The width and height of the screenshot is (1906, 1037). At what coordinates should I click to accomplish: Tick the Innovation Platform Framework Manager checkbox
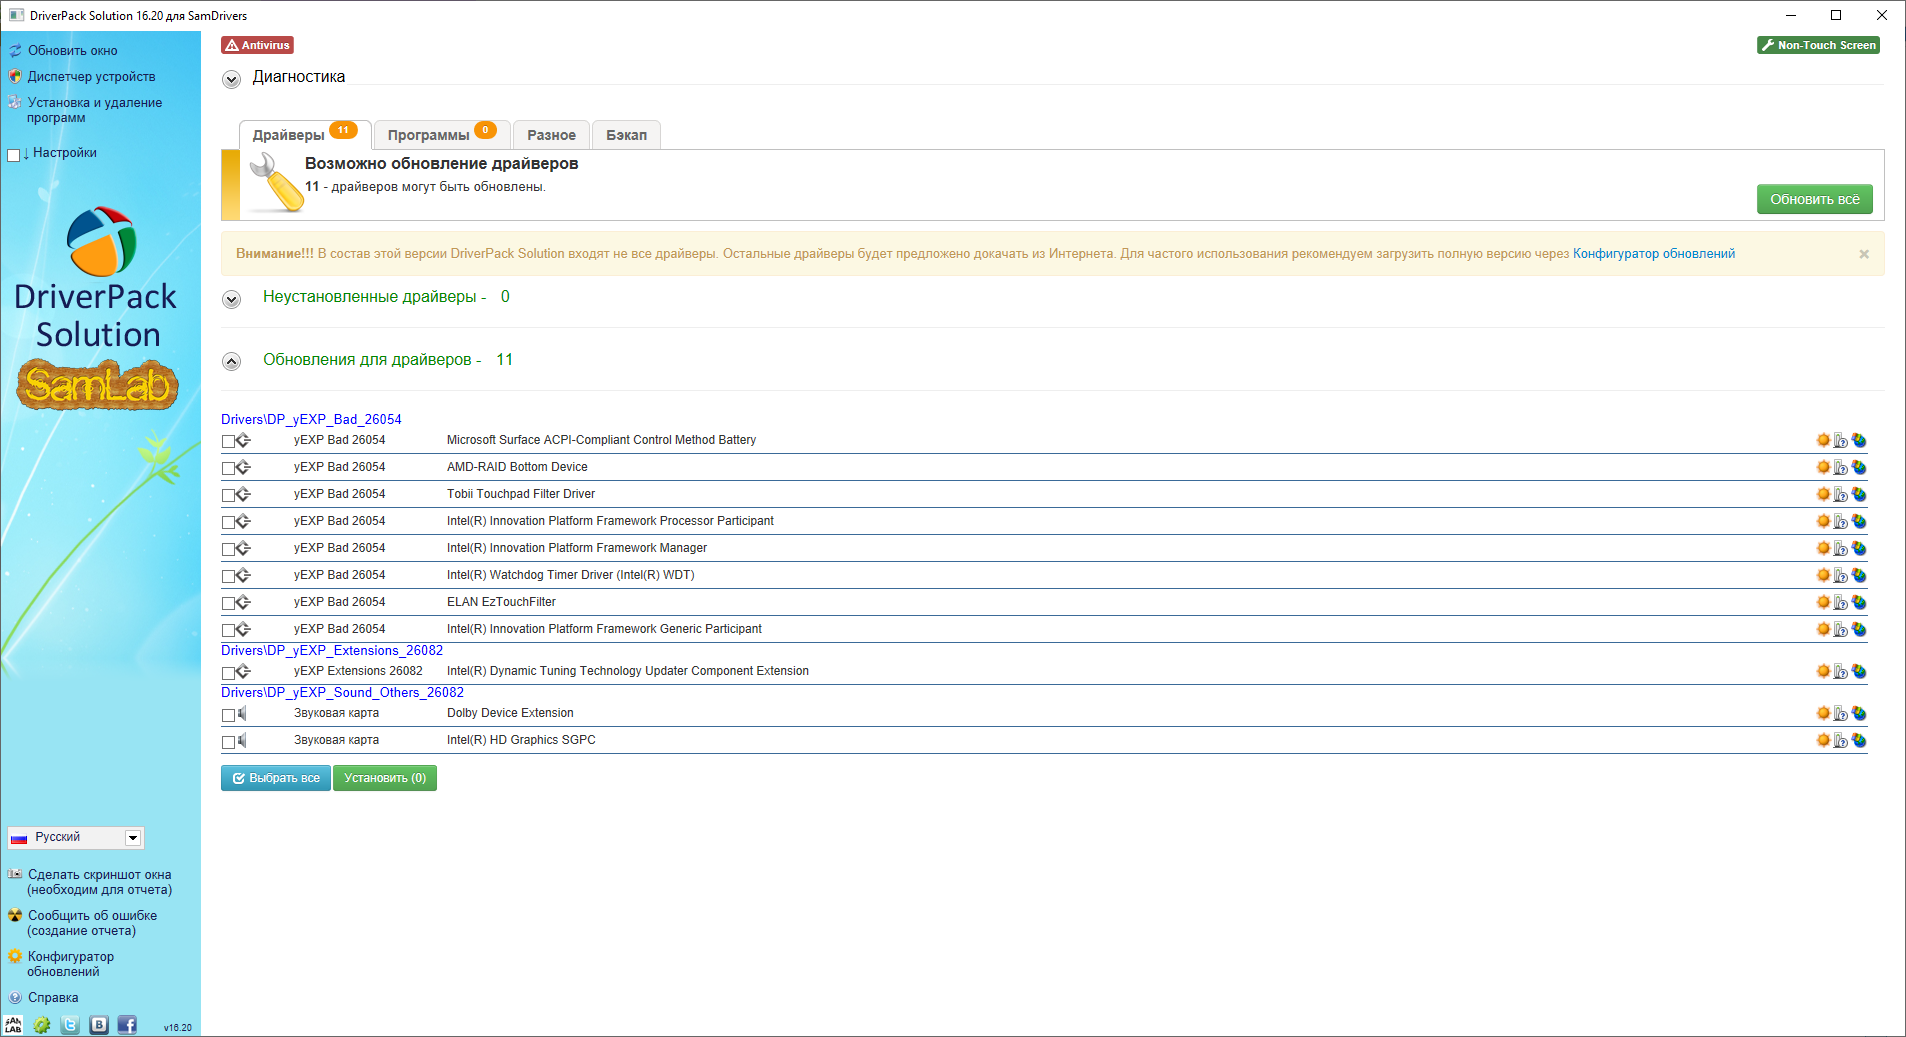[228, 549]
